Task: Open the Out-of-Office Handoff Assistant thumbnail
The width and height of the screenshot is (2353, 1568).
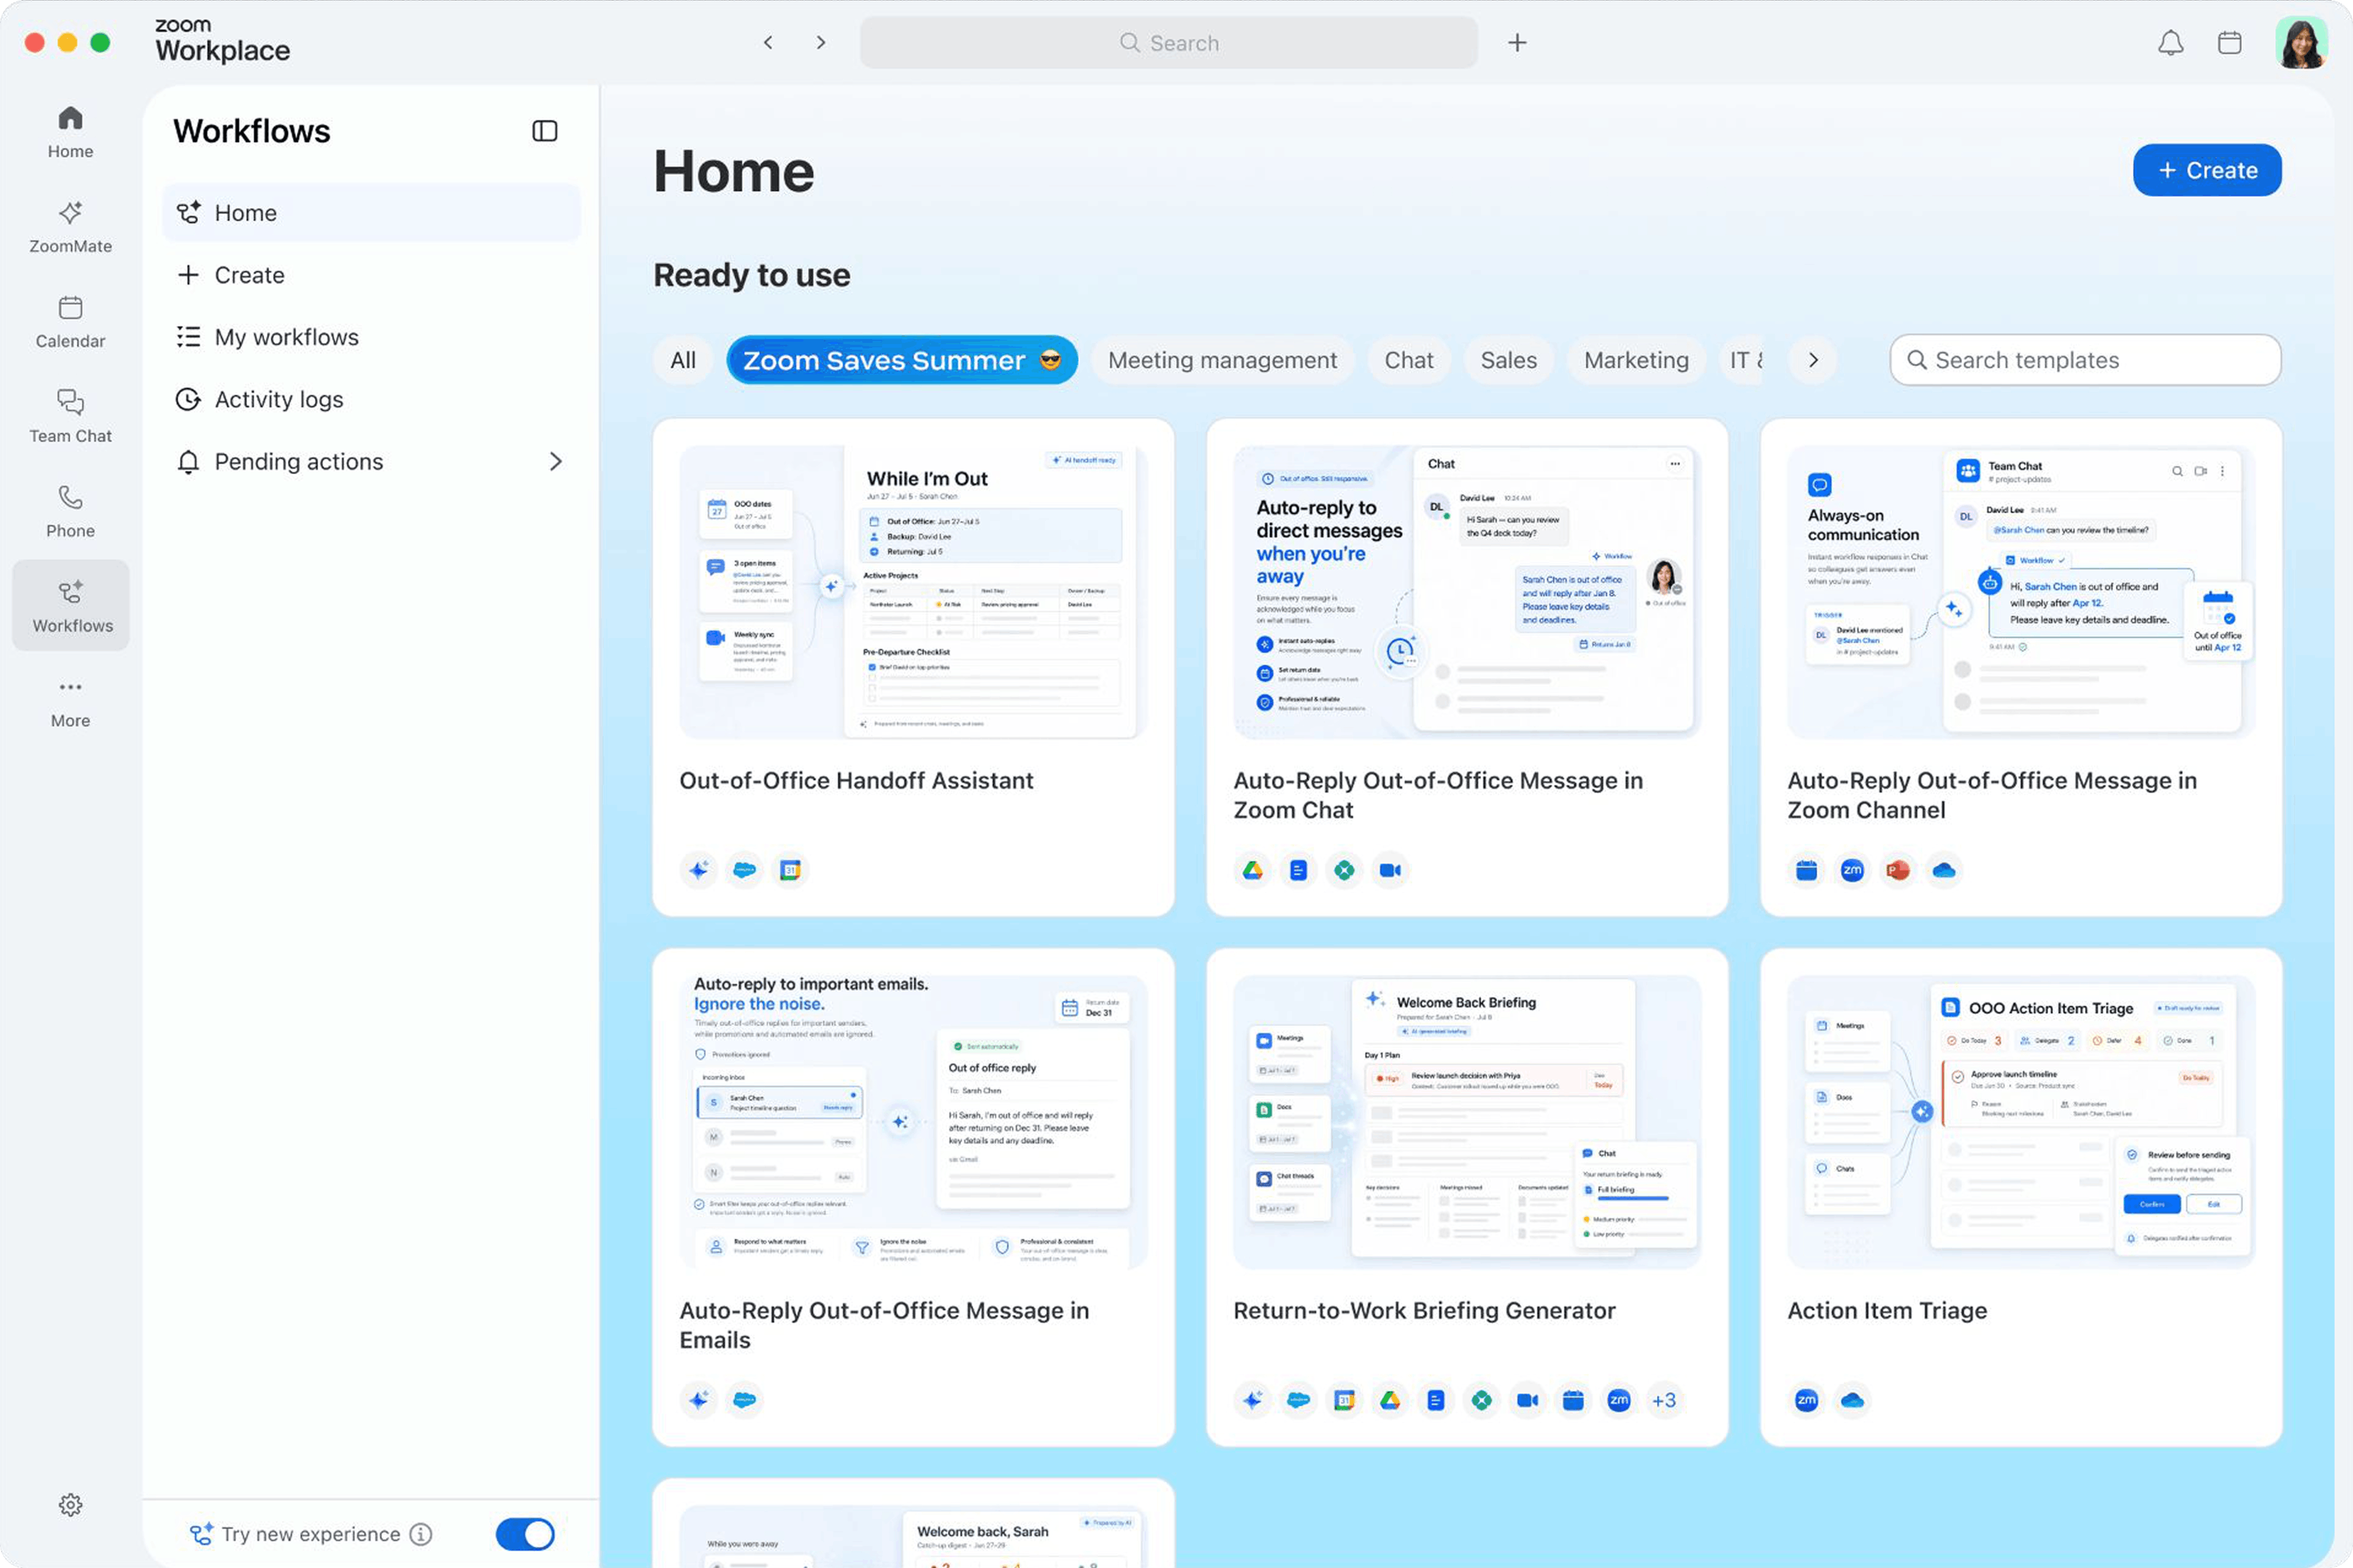Action: click(913, 592)
